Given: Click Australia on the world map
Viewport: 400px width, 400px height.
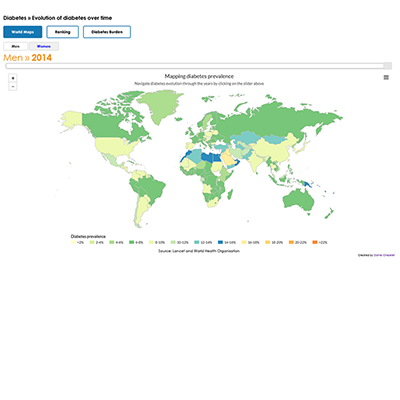Looking at the screenshot, I should [298, 200].
